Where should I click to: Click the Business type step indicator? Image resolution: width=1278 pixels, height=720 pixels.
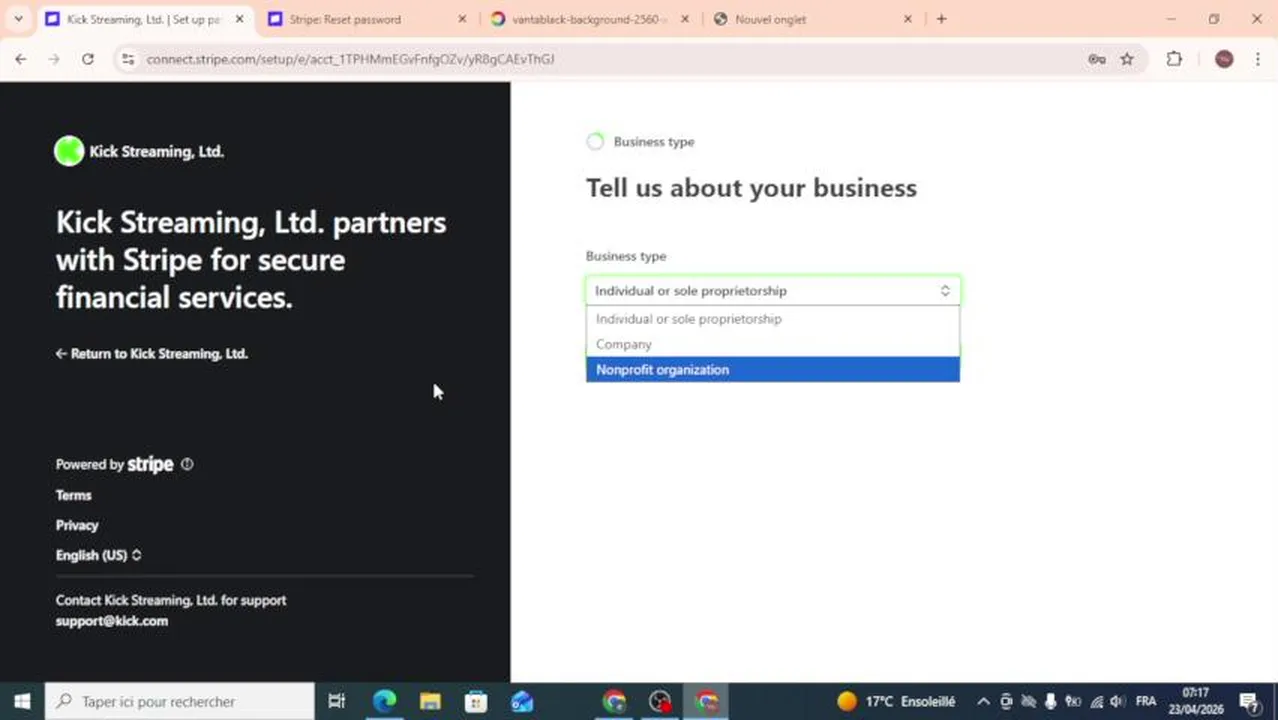point(641,142)
